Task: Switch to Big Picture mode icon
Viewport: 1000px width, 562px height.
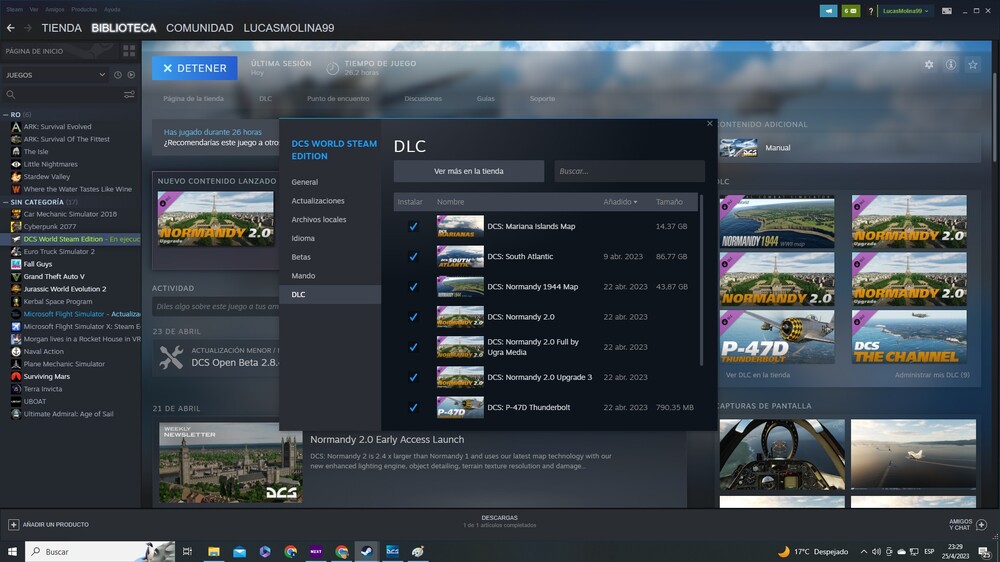Action: 947,11
